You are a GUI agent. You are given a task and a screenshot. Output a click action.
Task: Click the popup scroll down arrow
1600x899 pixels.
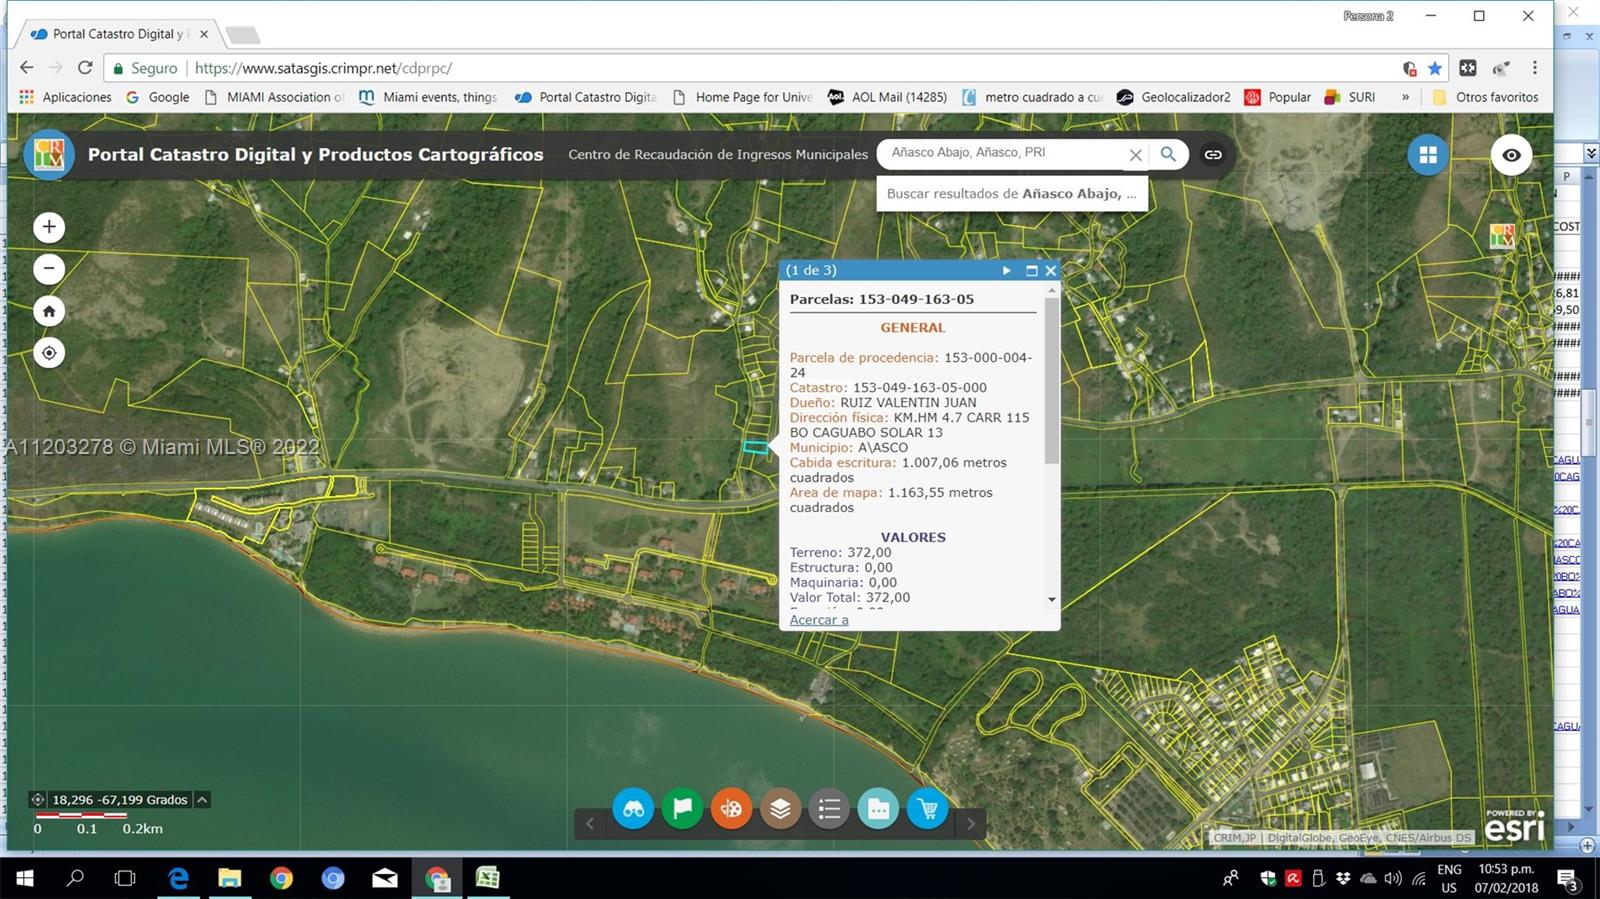pyautogui.click(x=1051, y=600)
